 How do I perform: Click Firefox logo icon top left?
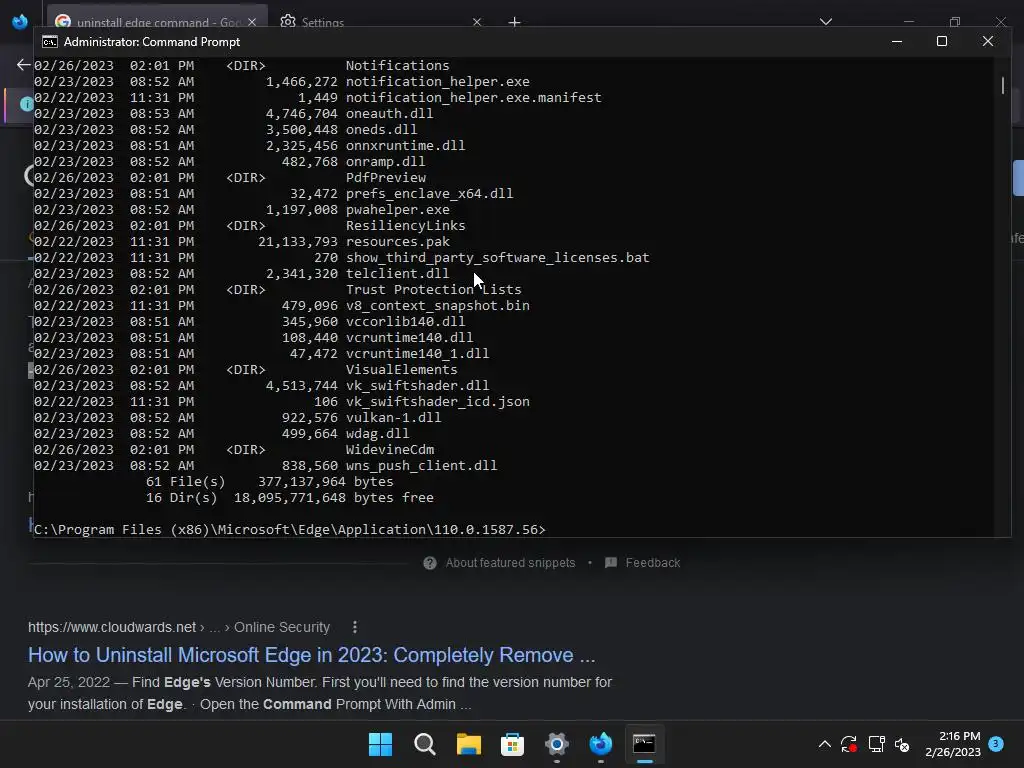[x=20, y=22]
